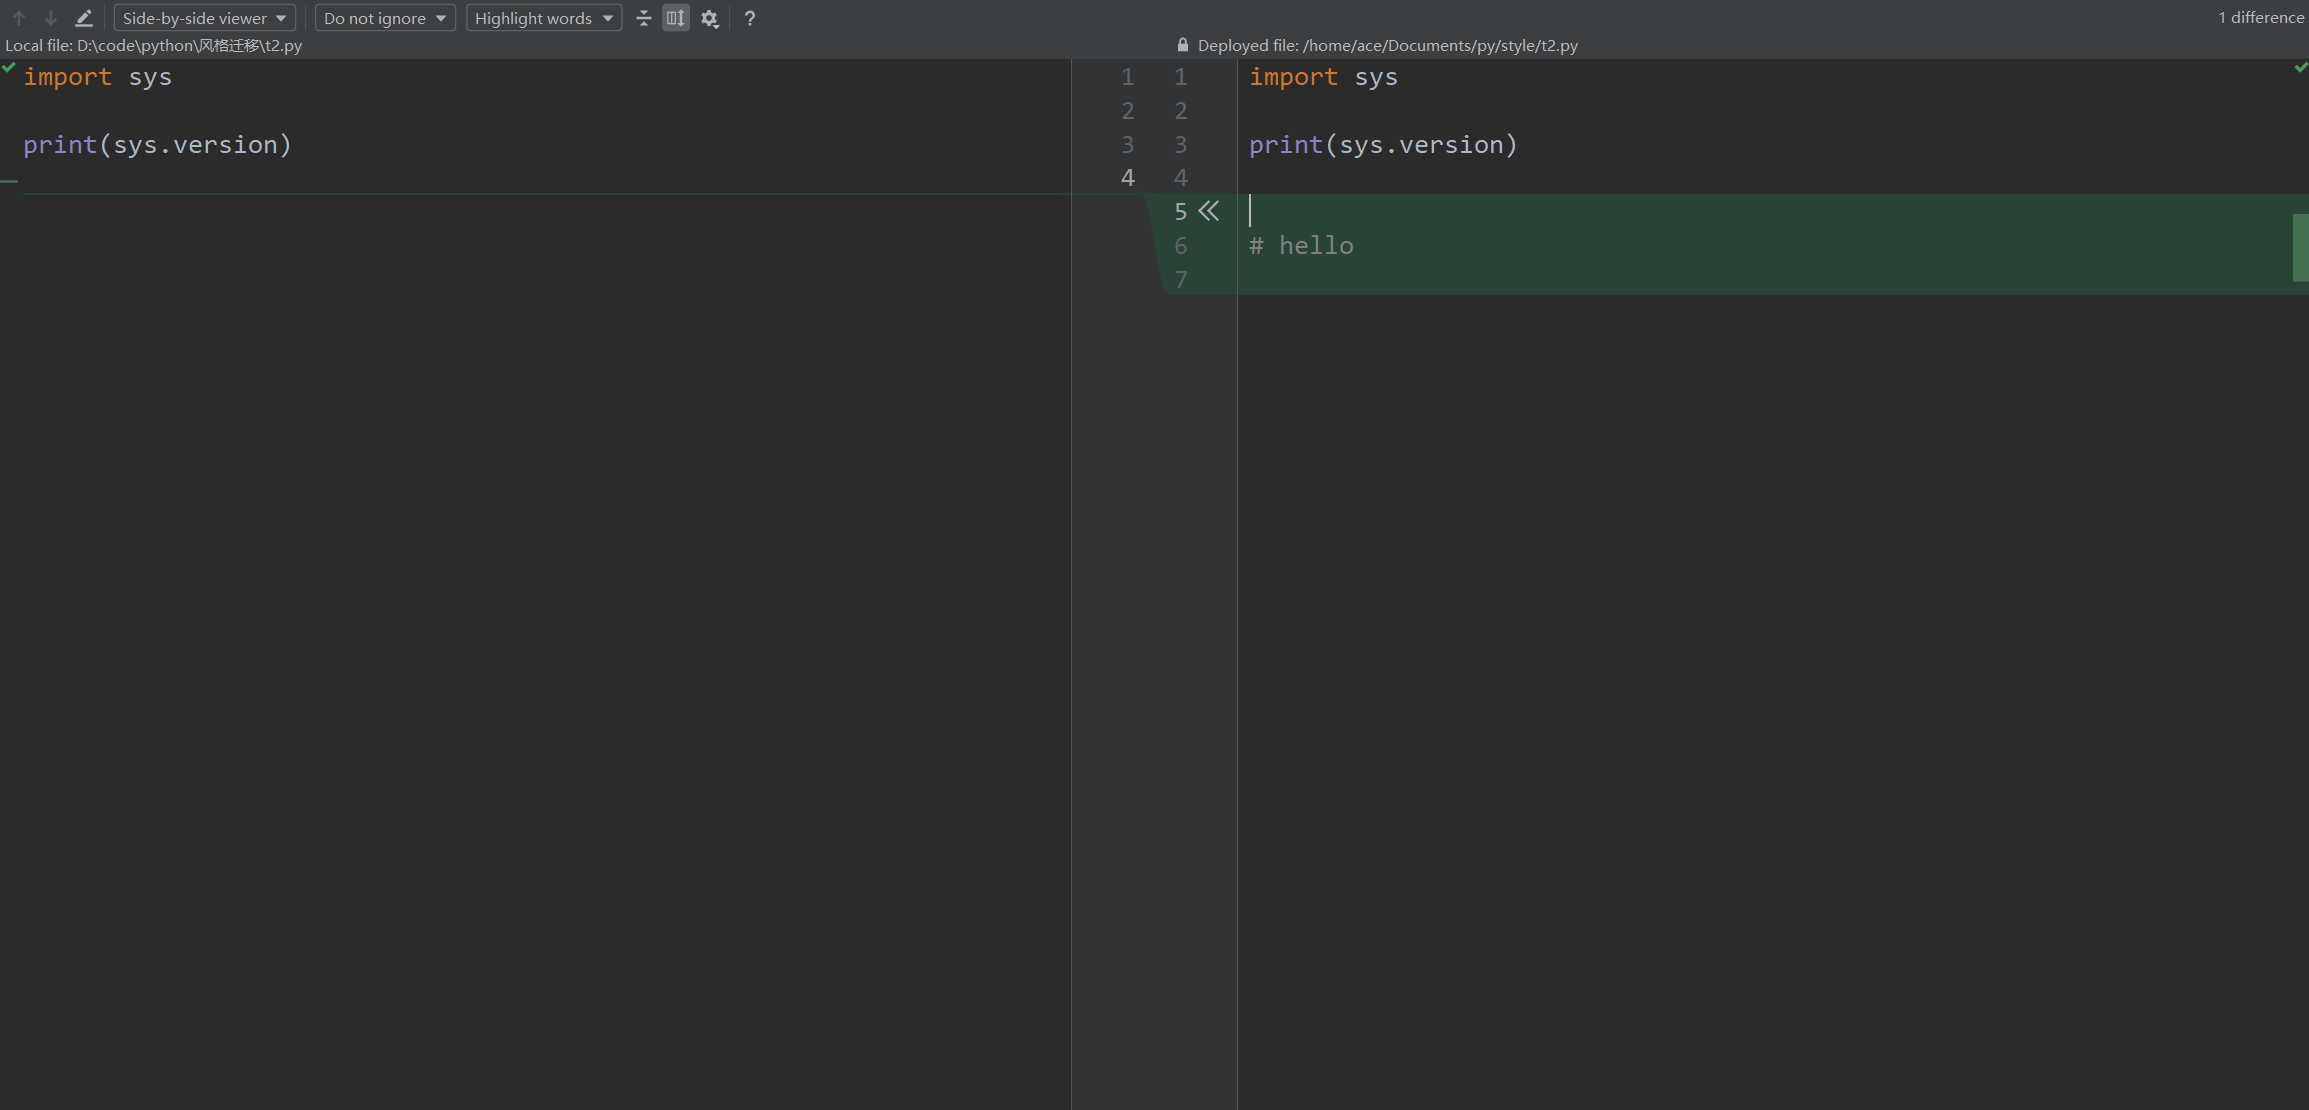Click the '1 difference' counter text
2309x1110 pixels.
(x=2260, y=17)
